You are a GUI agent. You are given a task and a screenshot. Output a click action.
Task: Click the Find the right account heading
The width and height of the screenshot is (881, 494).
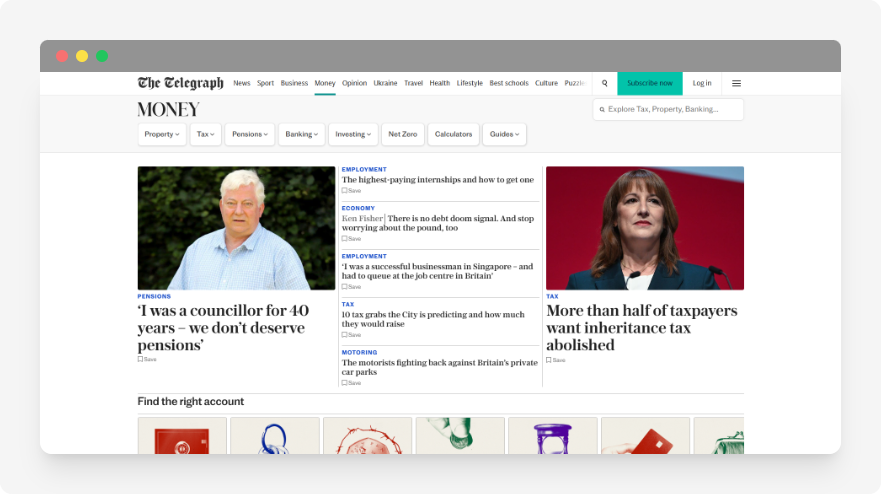coord(190,401)
